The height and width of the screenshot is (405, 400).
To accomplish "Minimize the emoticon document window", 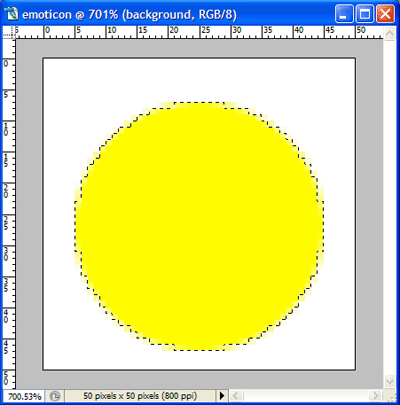I will coord(344,14).
